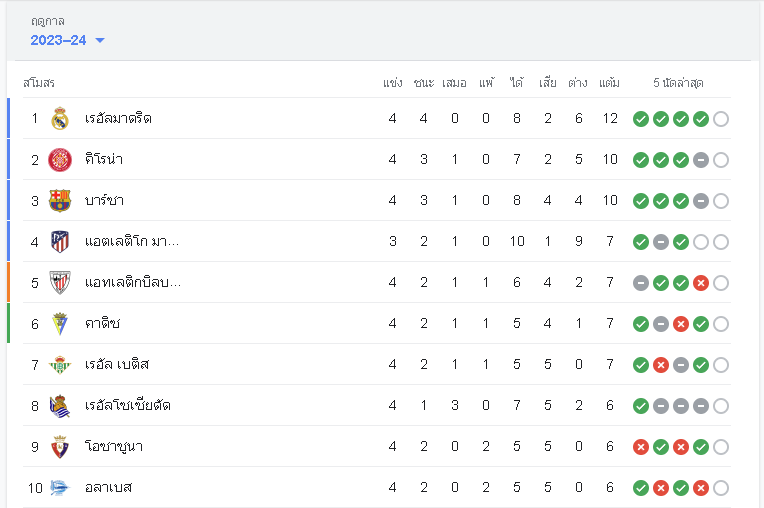Click the Alavés club crest
Viewport: 764px width, 508px height.
point(59,488)
